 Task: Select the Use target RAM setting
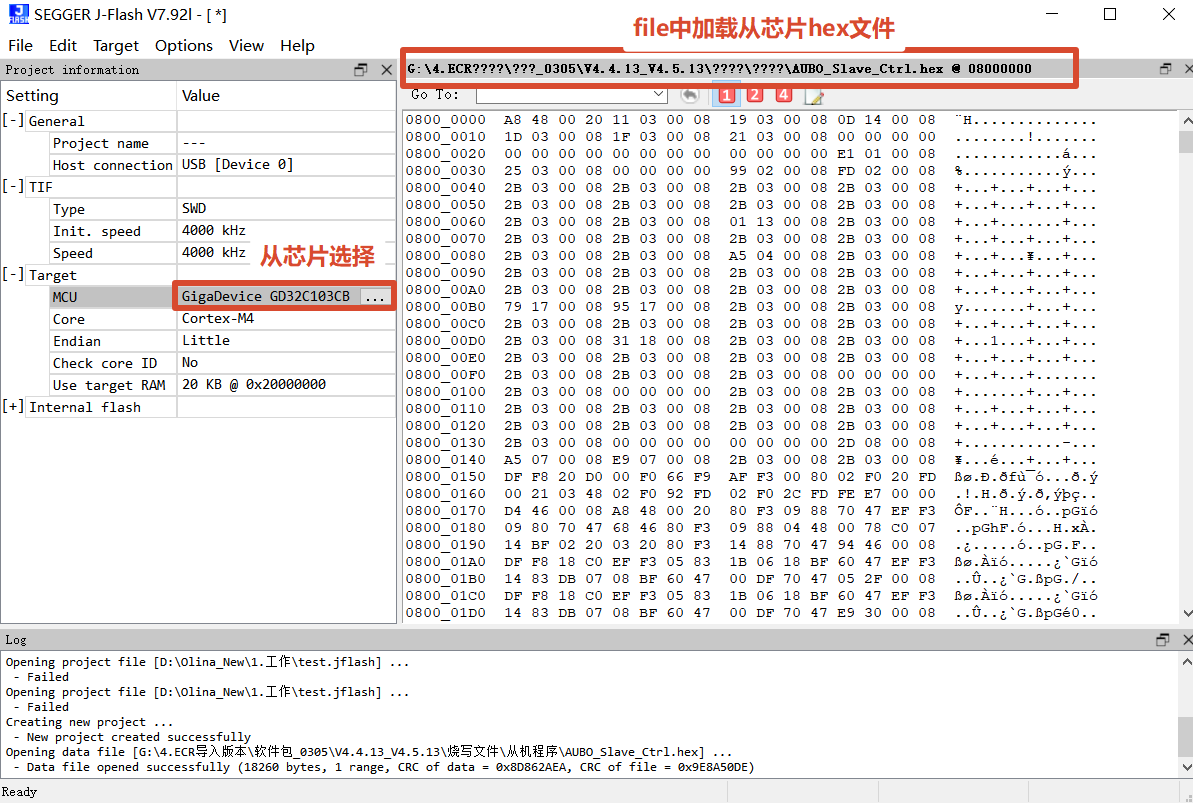click(x=109, y=385)
